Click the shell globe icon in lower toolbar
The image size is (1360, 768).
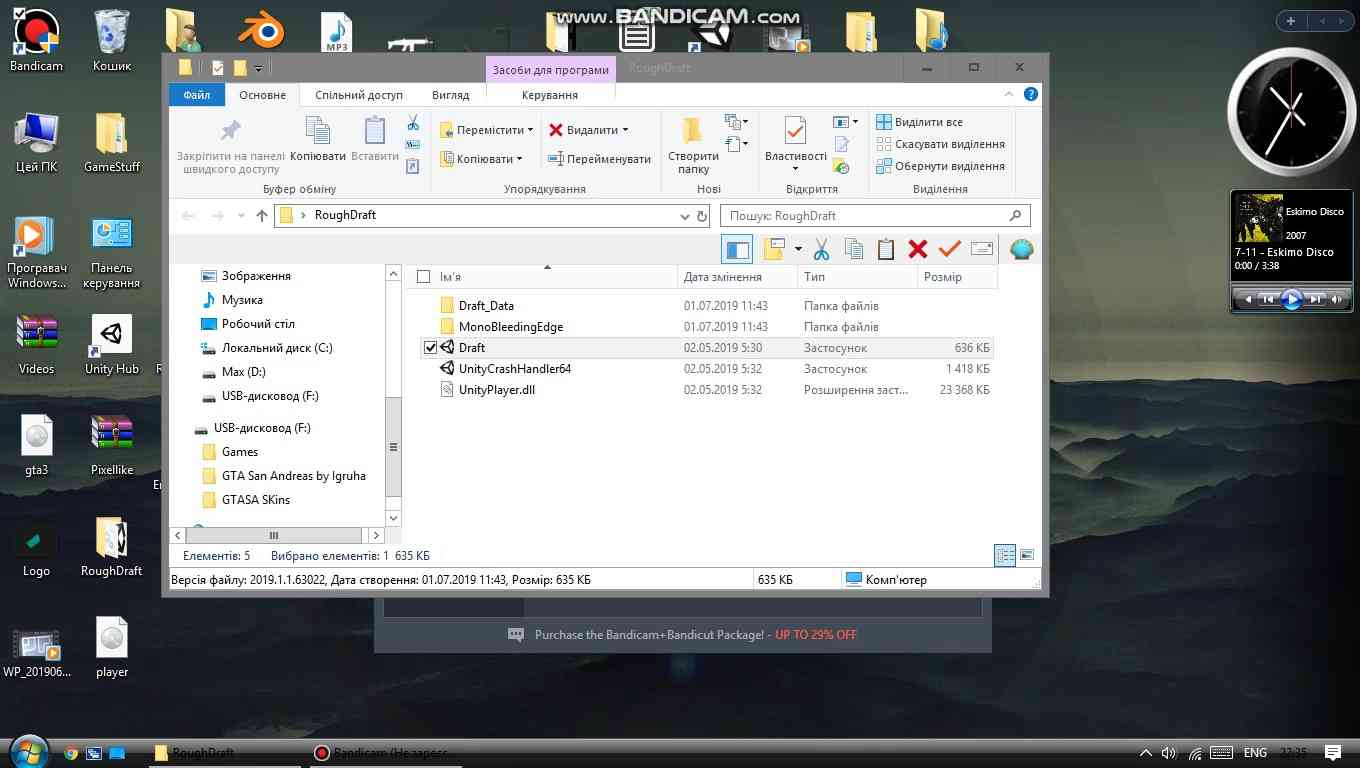point(1021,249)
